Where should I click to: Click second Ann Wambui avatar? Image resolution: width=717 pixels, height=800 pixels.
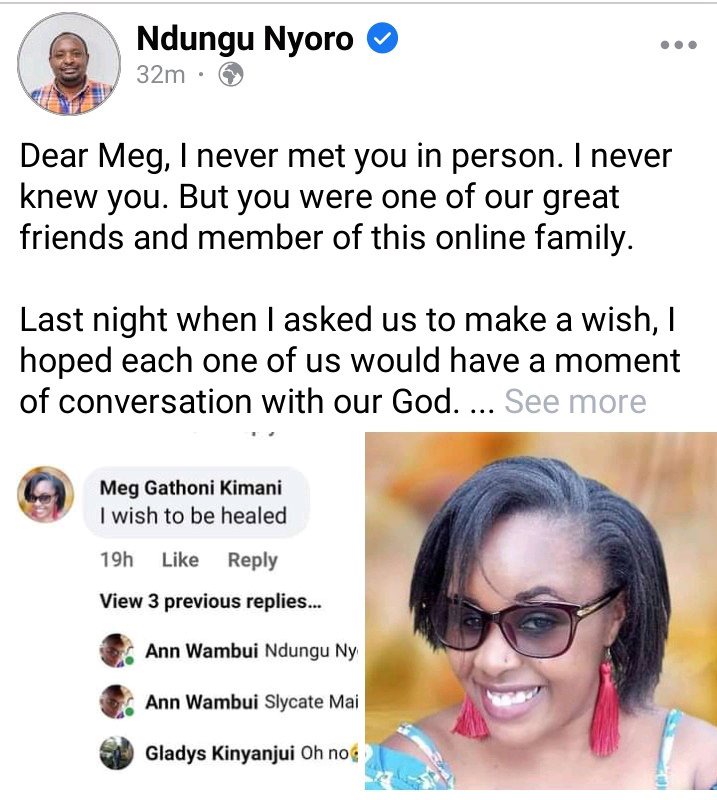[117, 702]
